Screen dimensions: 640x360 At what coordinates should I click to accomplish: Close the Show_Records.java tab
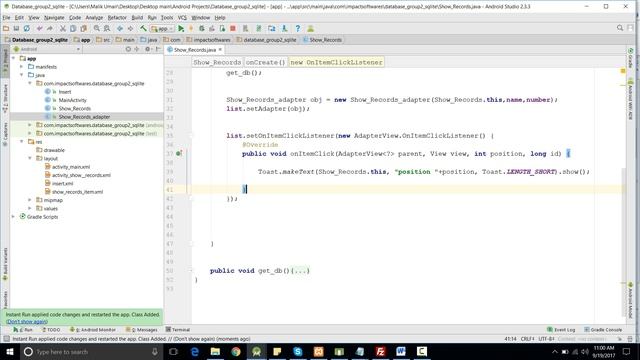coord(220,49)
